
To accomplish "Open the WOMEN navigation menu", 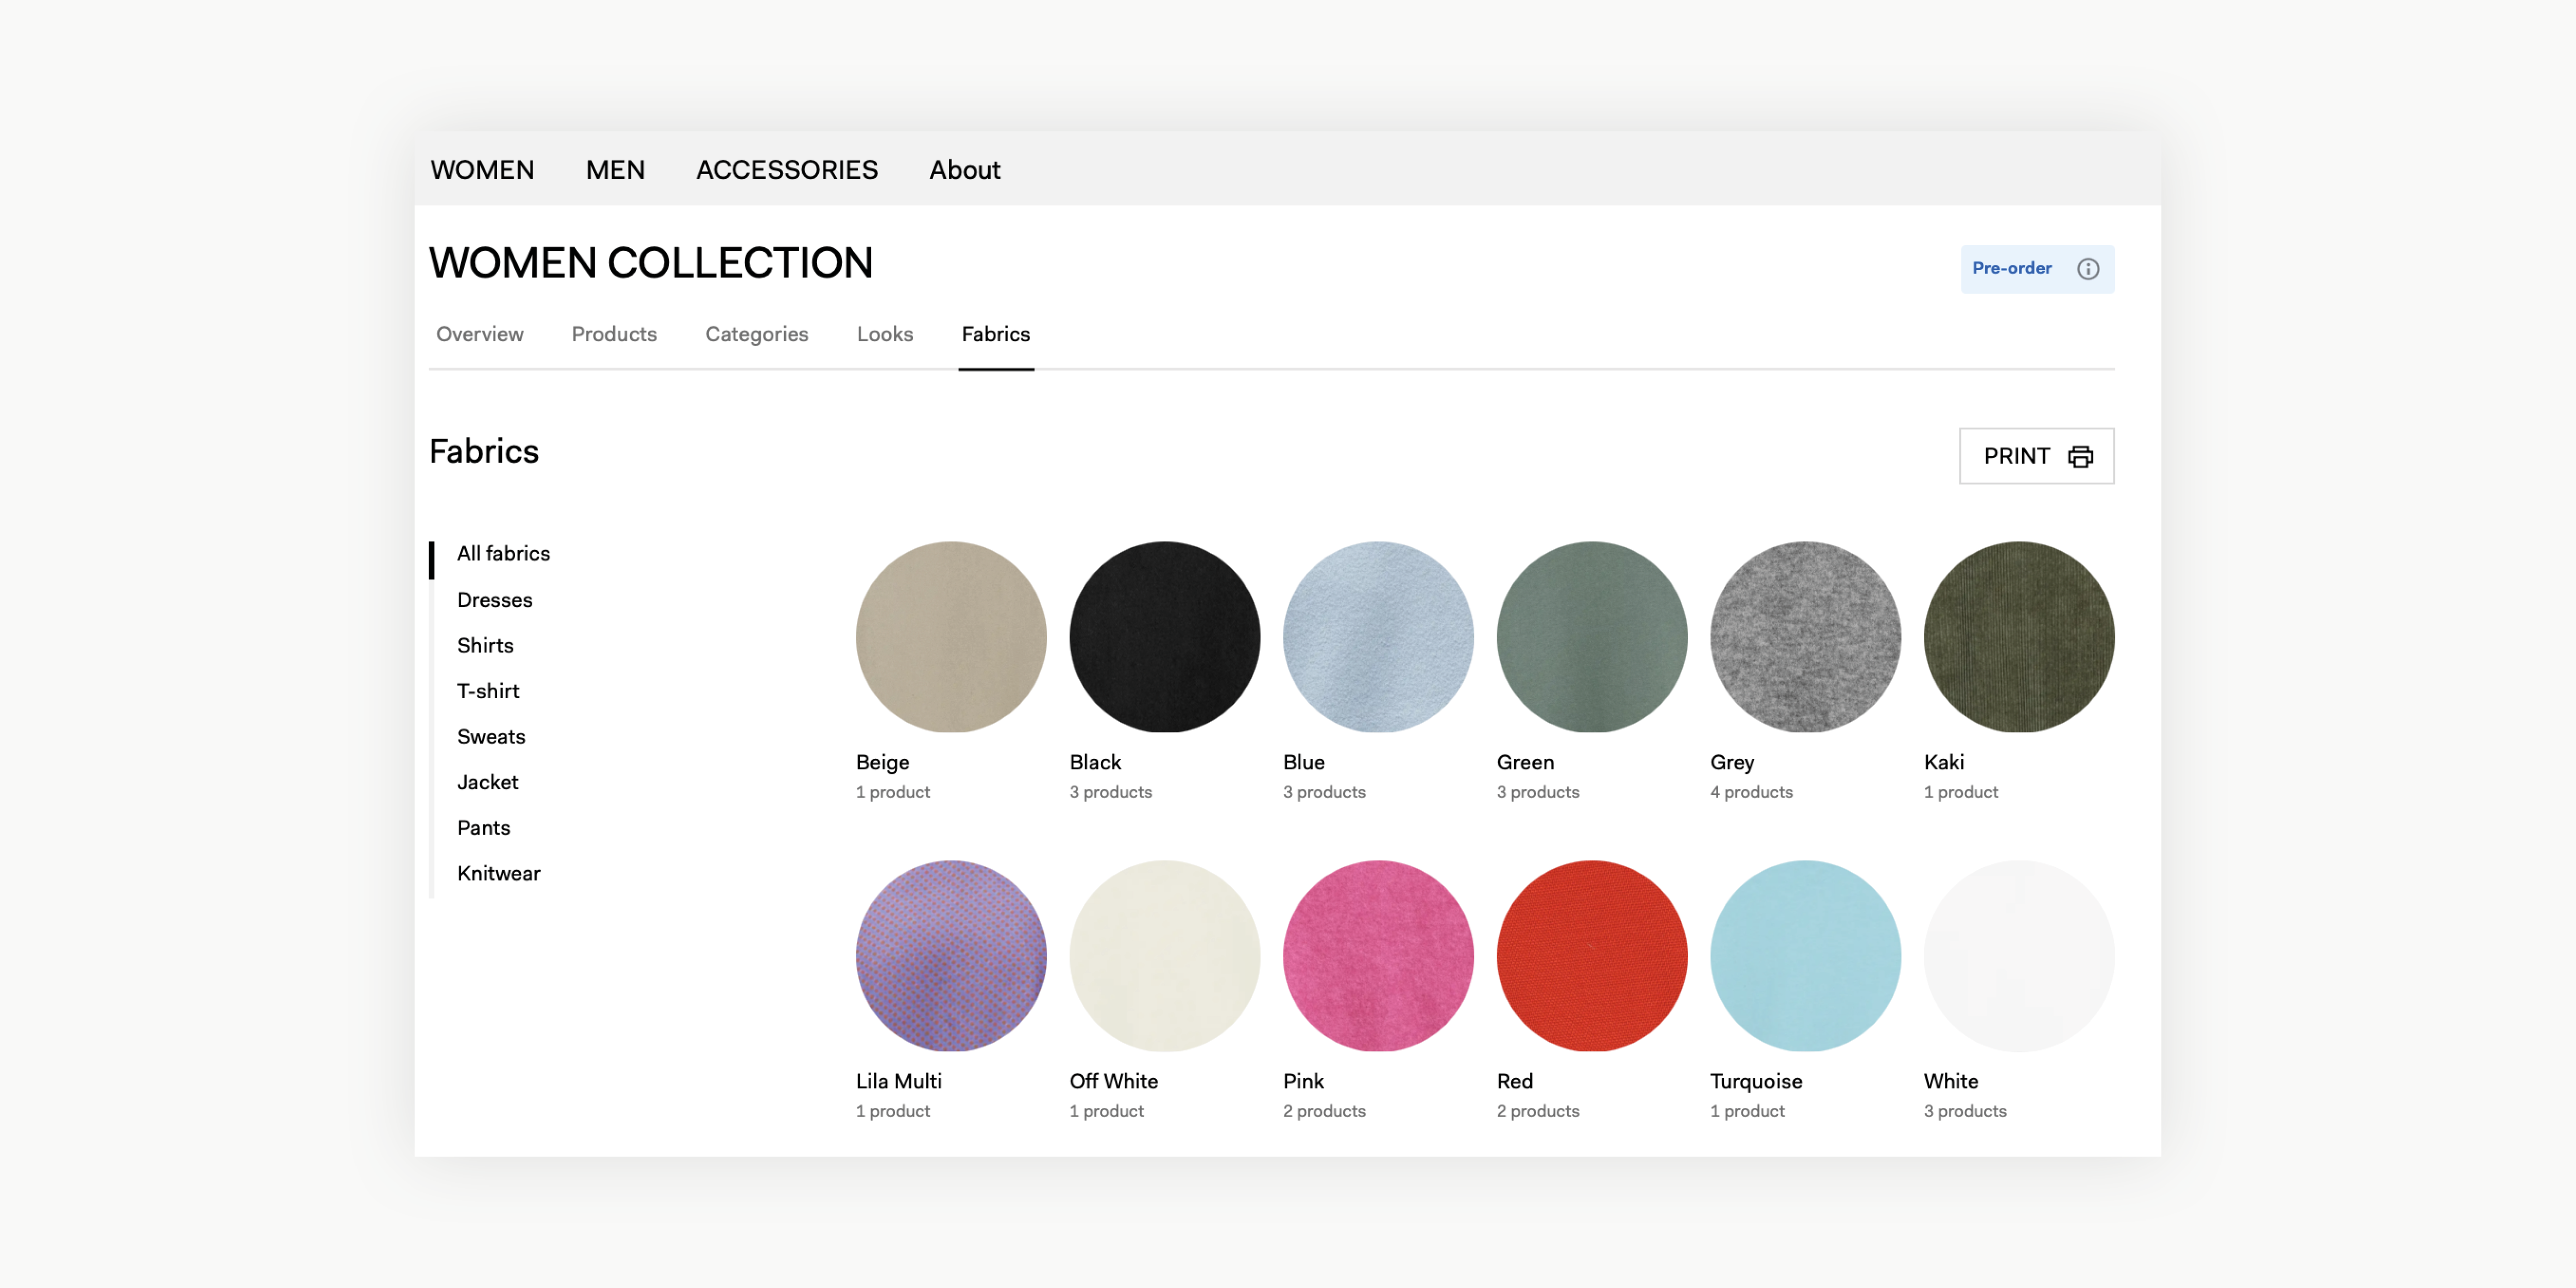I will tap(482, 169).
